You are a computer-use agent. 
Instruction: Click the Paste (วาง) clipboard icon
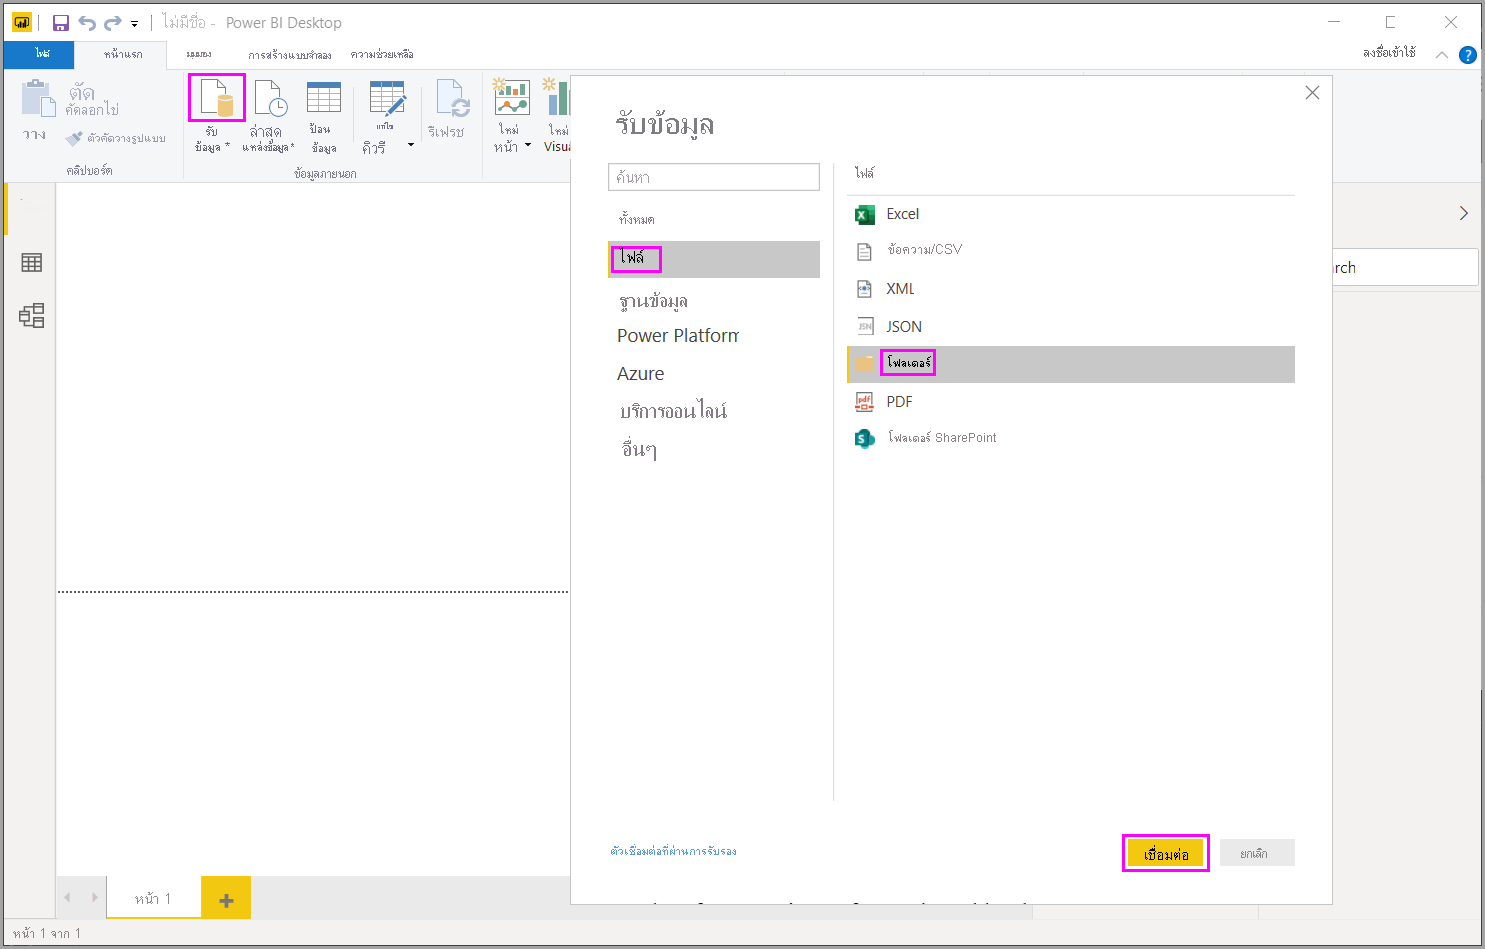pos(37,99)
